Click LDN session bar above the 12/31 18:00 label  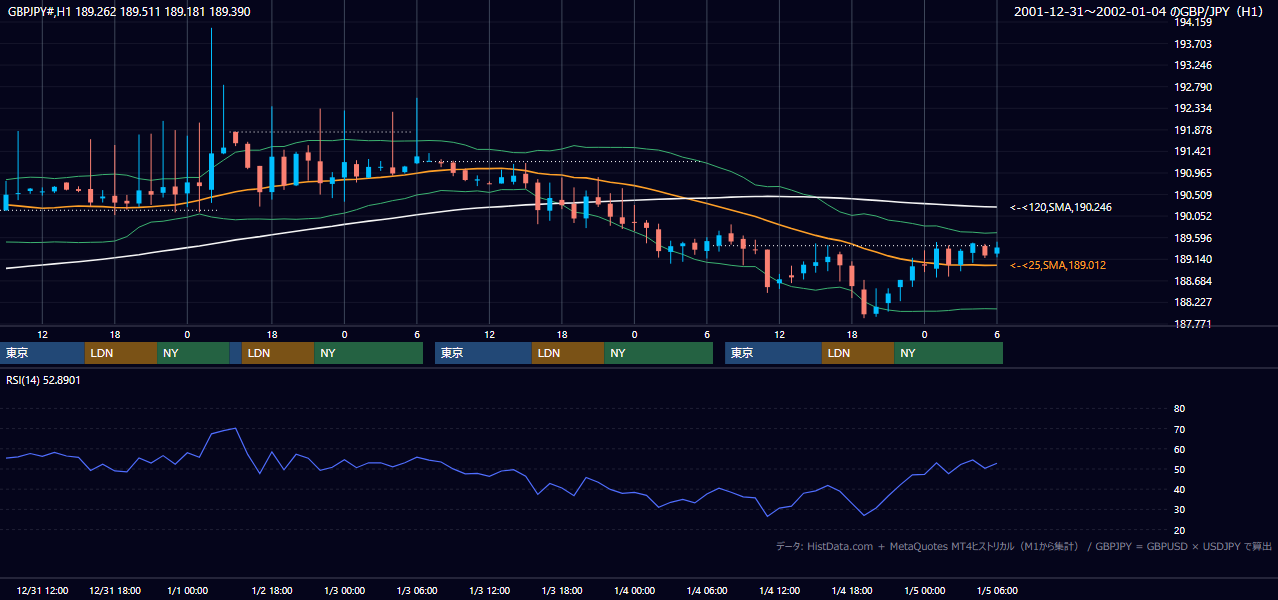(x=121, y=353)
